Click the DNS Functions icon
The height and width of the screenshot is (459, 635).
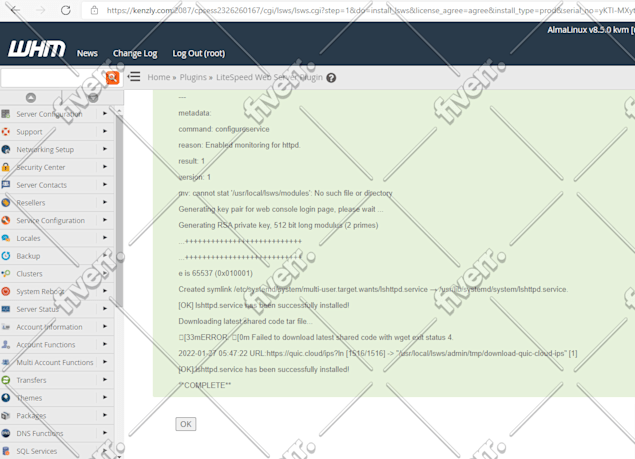[x=6, y=433]
